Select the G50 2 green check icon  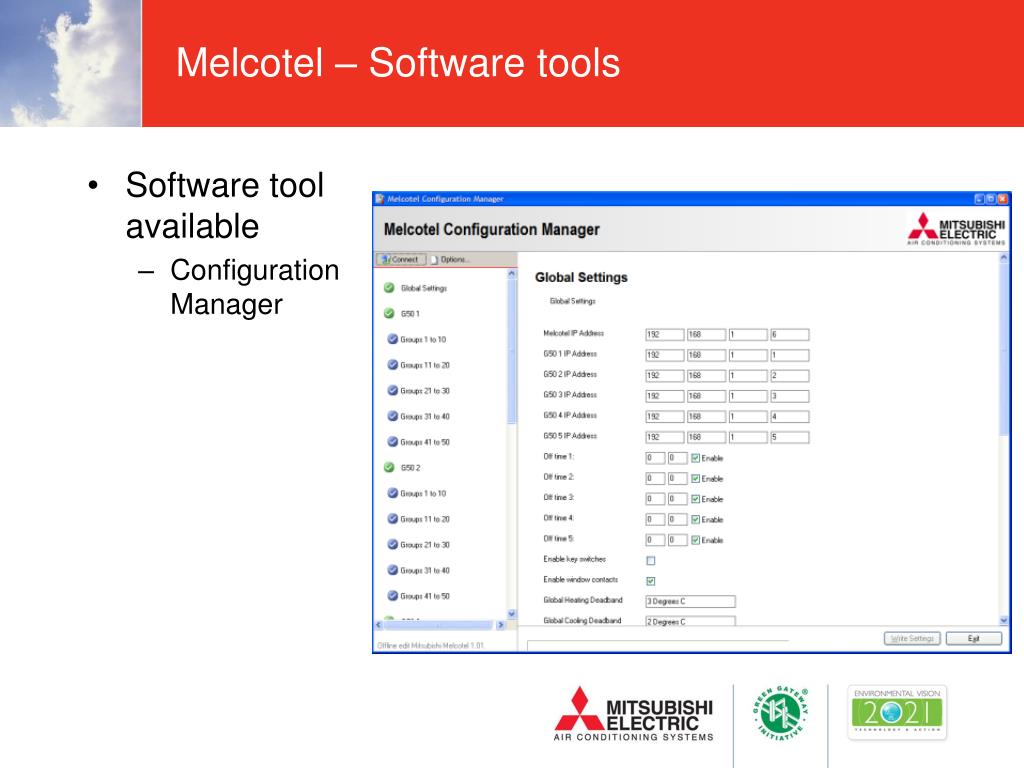[389, 468]
